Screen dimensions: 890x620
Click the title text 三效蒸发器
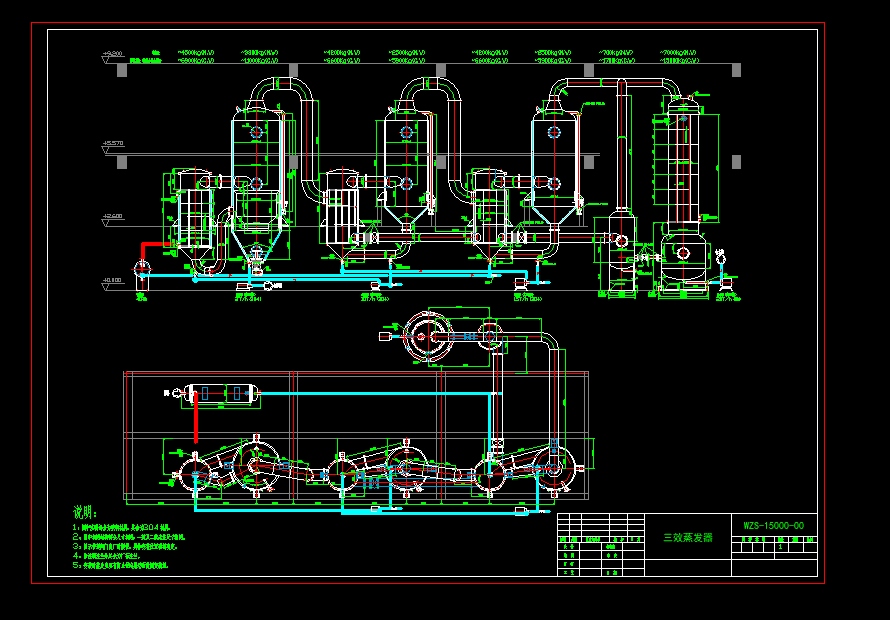[x=688, y=537]
